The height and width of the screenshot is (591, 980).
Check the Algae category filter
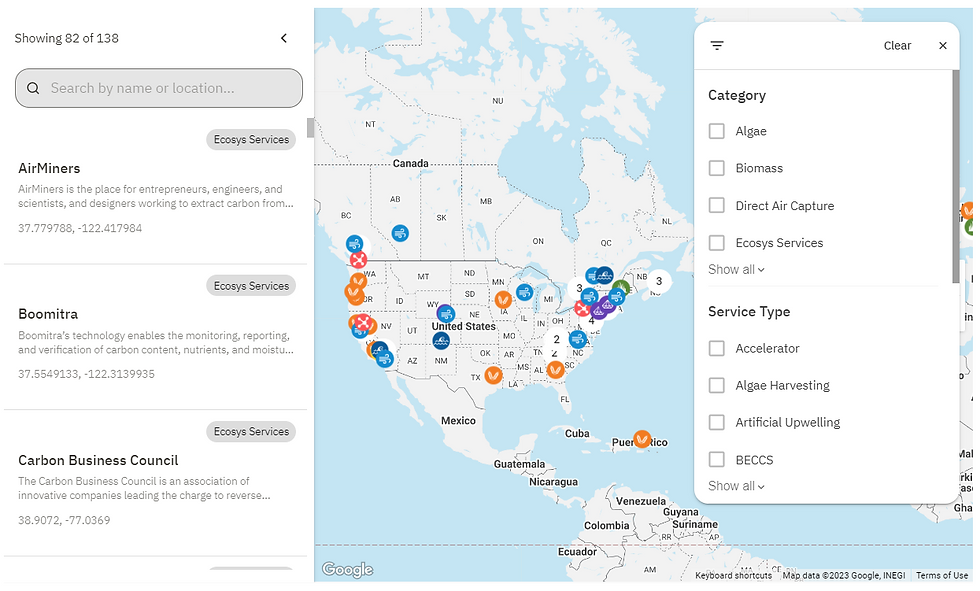[x=716, y=131]
